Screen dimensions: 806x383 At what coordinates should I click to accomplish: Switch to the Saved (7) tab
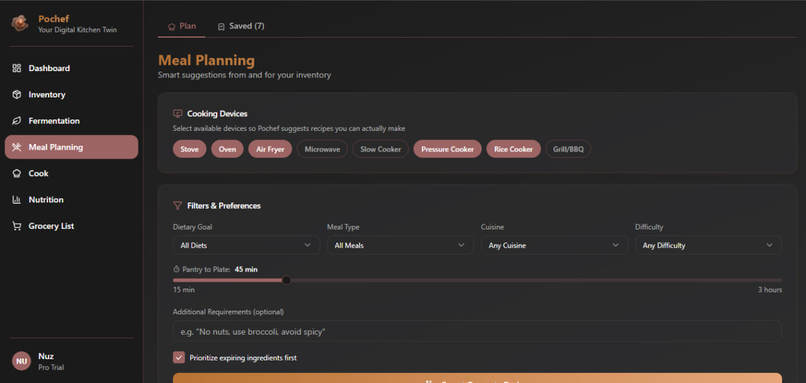[241, 26]
